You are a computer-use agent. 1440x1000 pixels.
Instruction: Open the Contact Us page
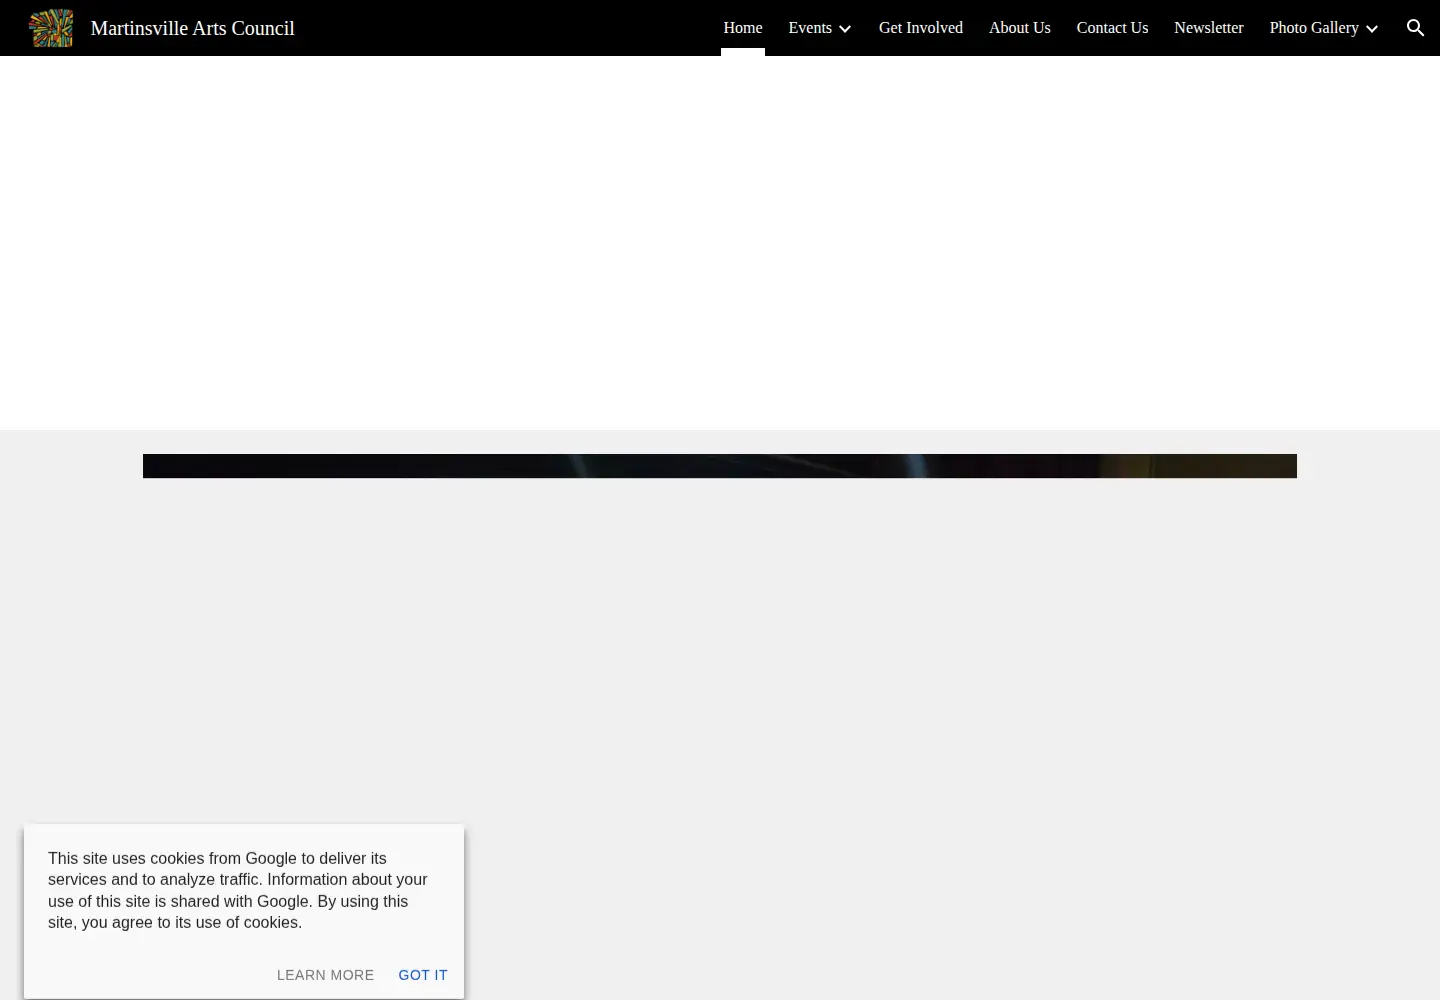click(1112, 28)
